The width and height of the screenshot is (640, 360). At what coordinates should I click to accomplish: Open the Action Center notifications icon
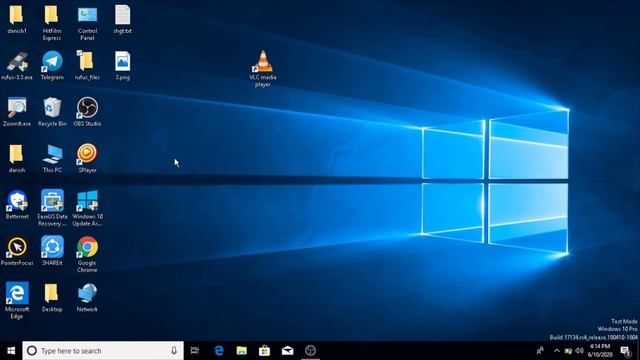626,351
